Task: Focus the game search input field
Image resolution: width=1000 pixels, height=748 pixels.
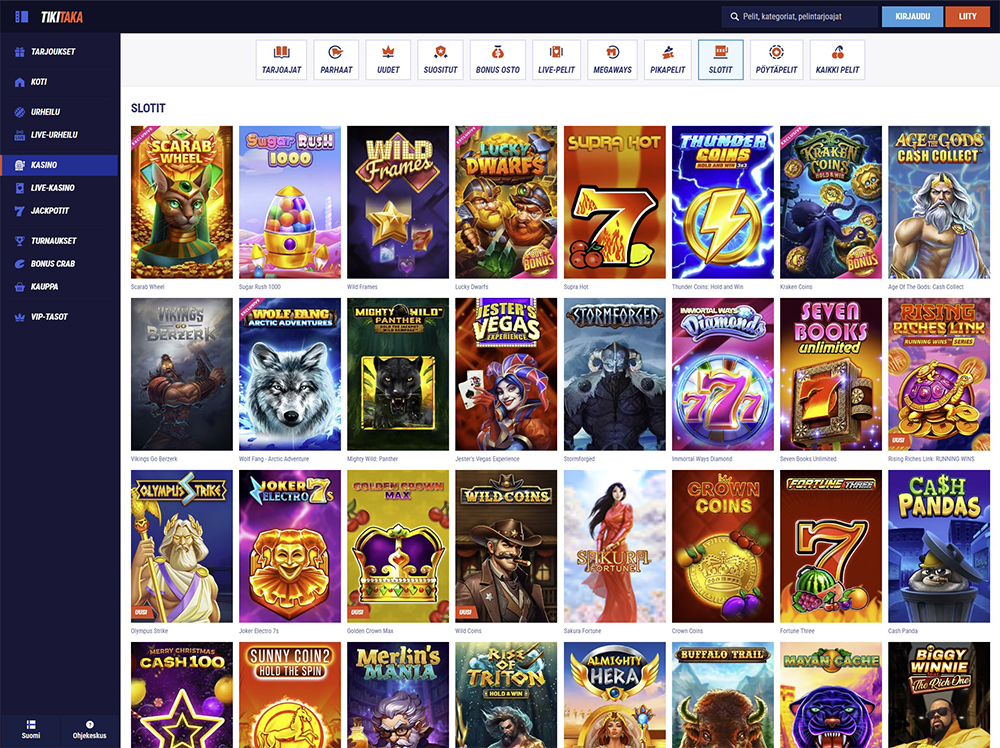Action: tap(800, 17)
